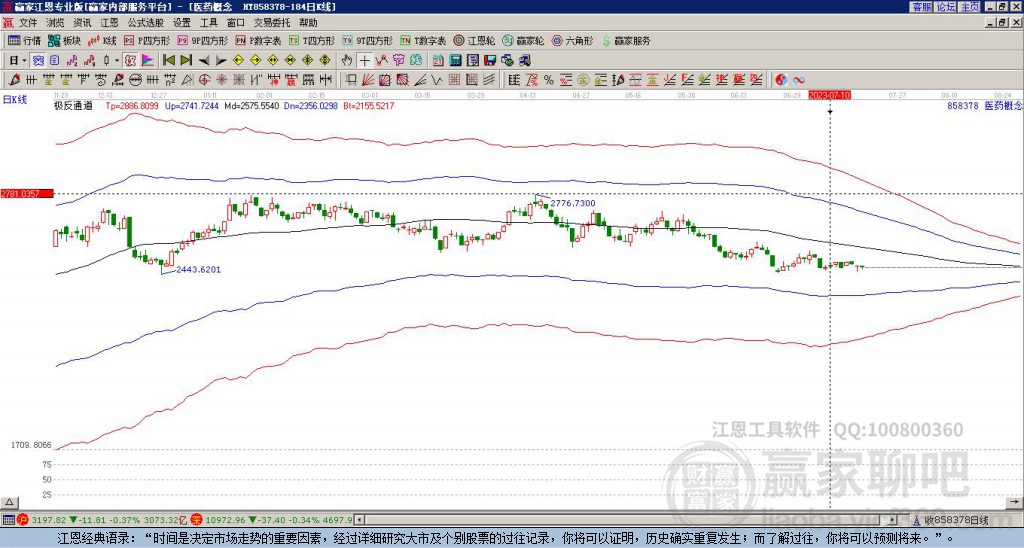Click the black left arrow icon
Image resolution: width=1024 pixels, height=548 pixels.
click(204, 61)
